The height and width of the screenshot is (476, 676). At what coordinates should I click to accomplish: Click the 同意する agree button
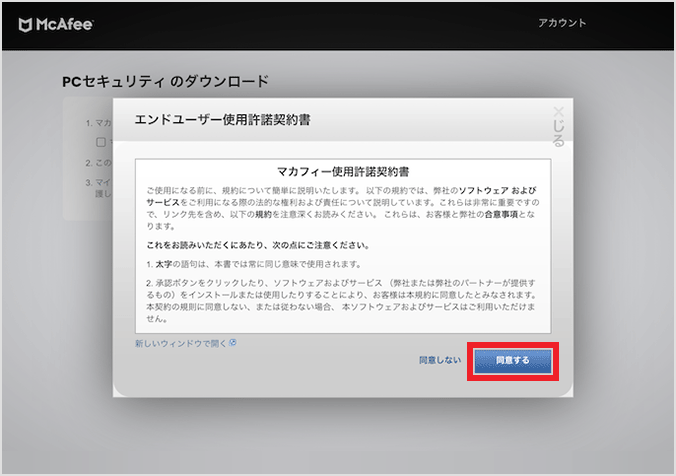[x=513, y=361]
